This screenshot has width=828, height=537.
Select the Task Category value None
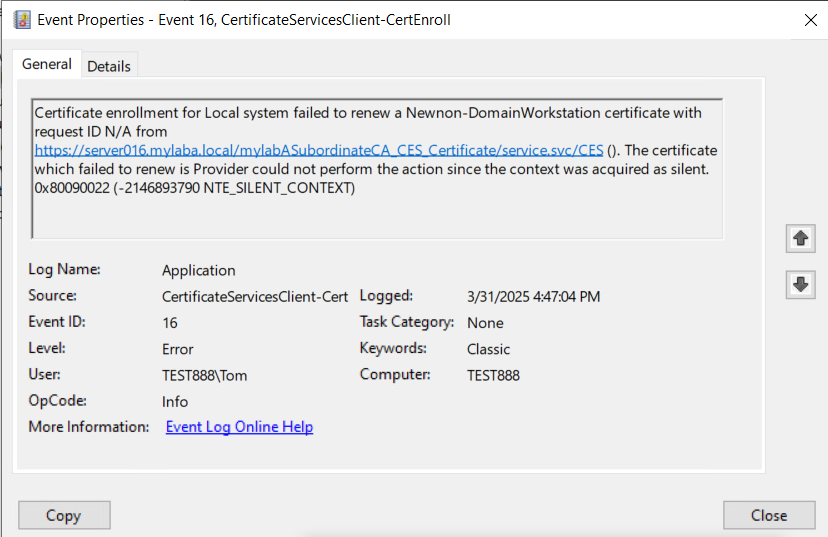[x=485, y=323]
